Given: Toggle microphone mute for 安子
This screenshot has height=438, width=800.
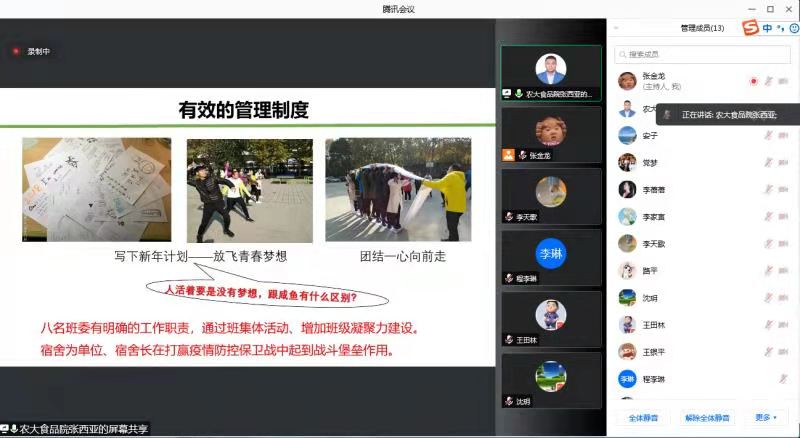Looking at the screenshot, I should coord(769,135).
